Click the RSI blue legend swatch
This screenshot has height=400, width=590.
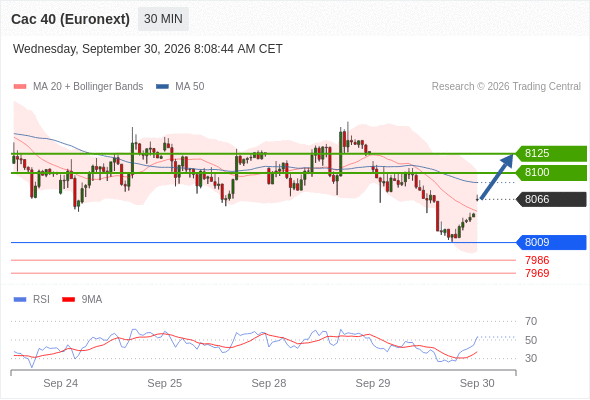(20, 300)
